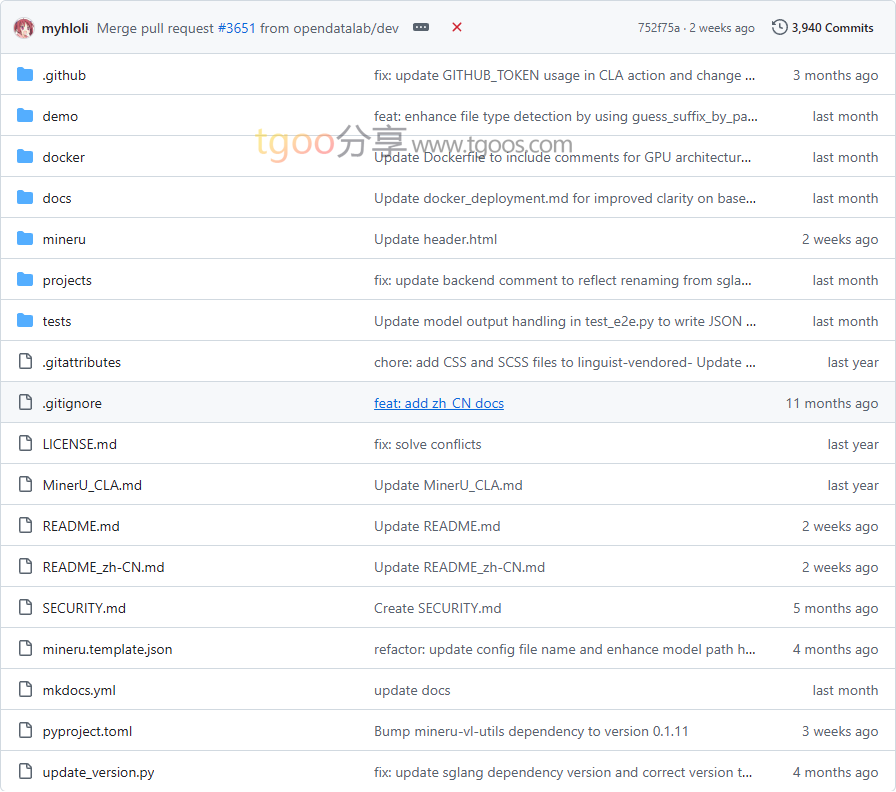Click the .github folder icon

pos(26,75)
